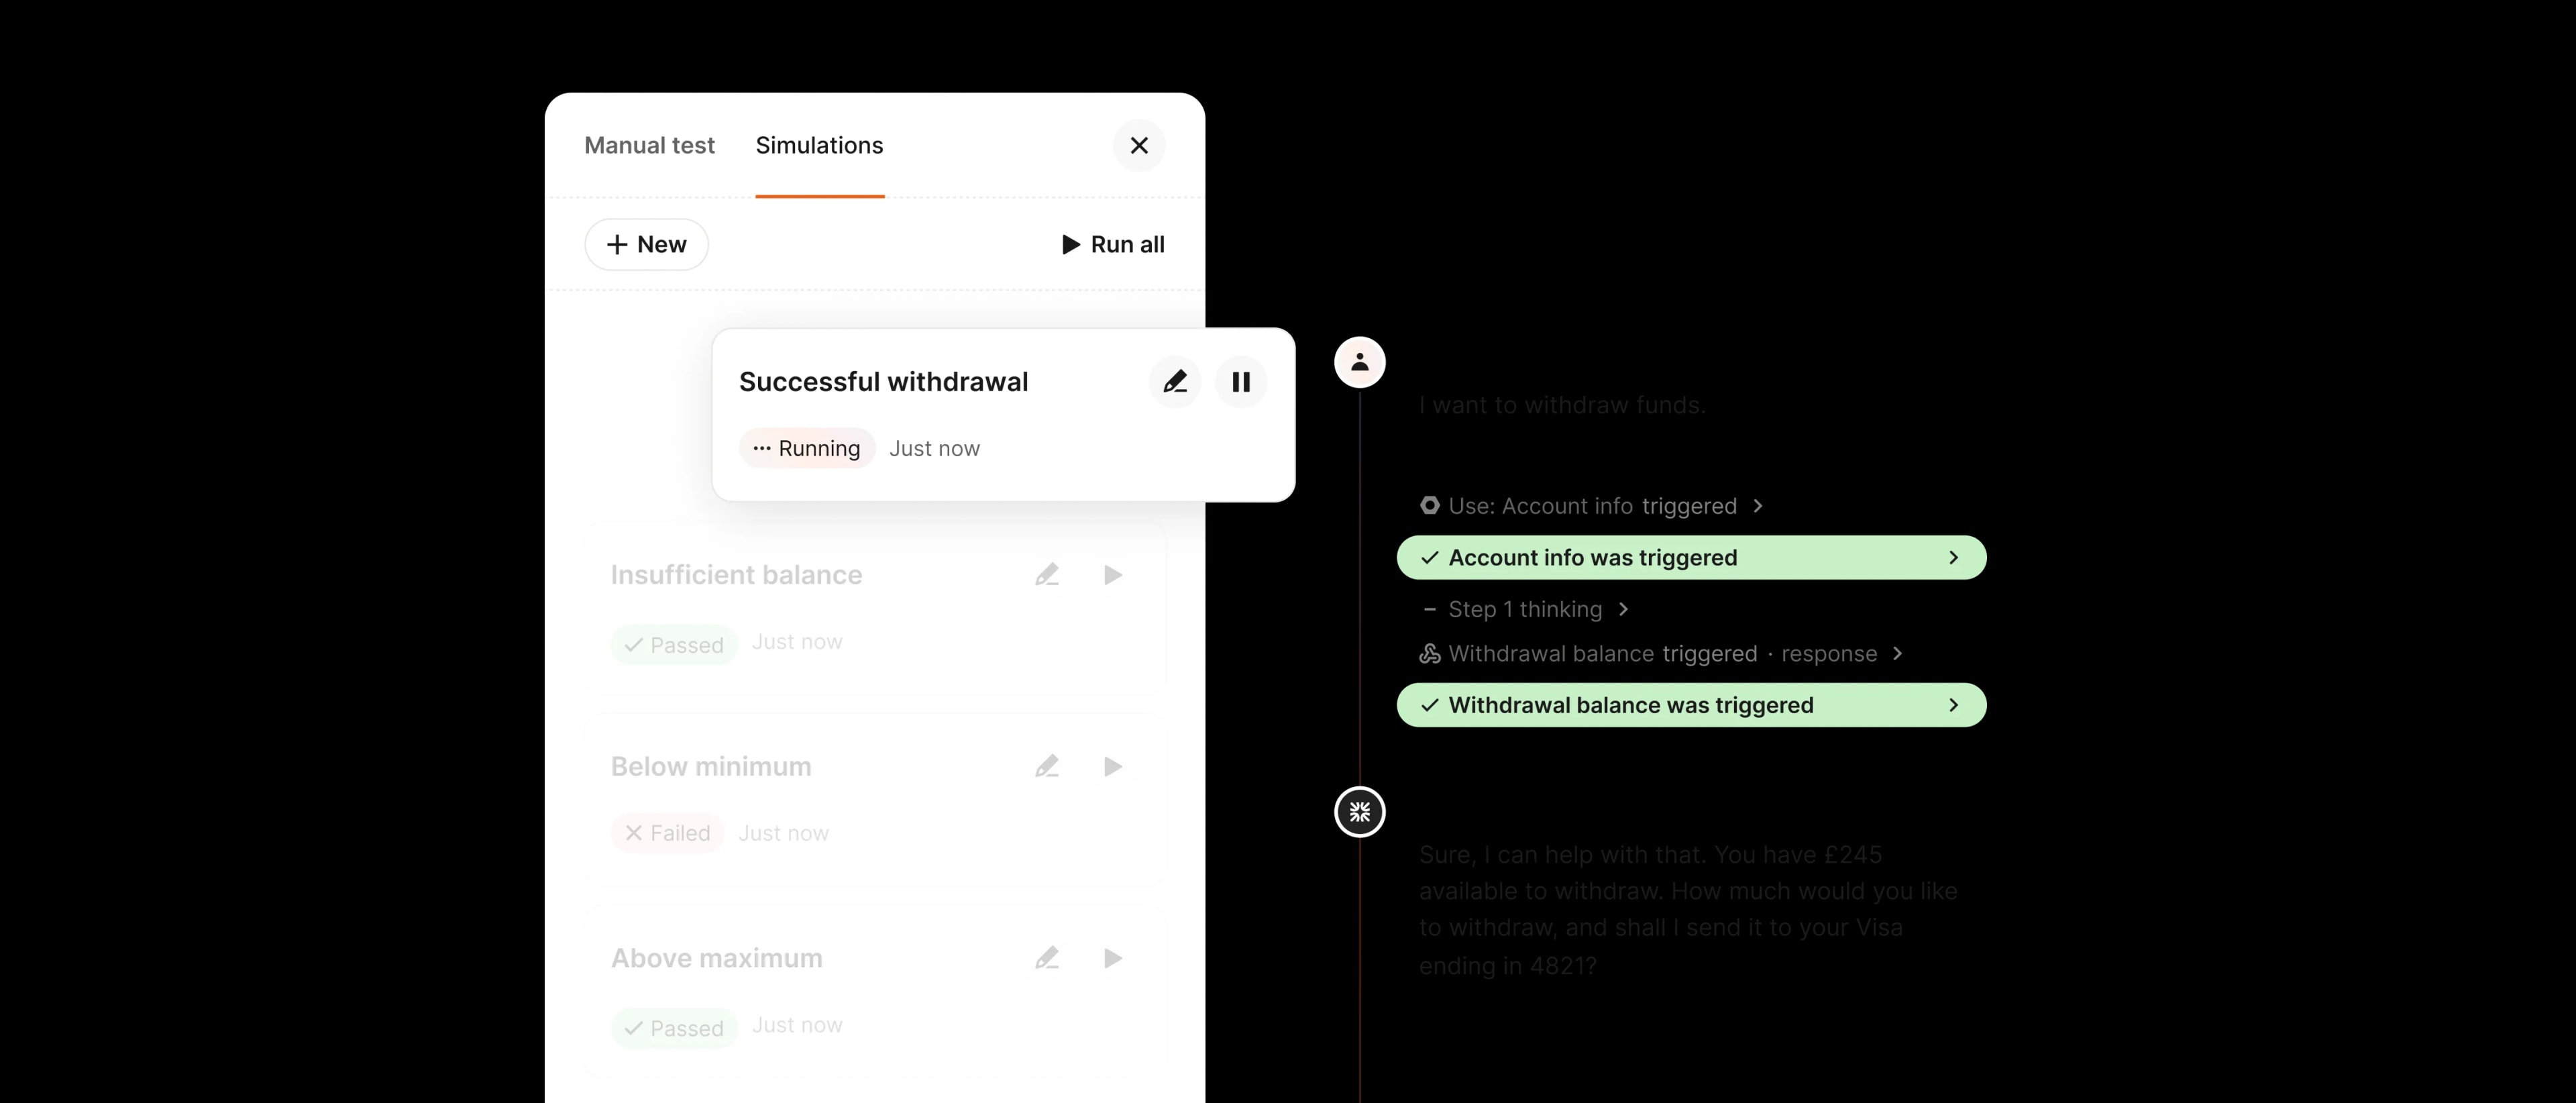Pause the Successful withdrawal simulation

[1241, 382]
